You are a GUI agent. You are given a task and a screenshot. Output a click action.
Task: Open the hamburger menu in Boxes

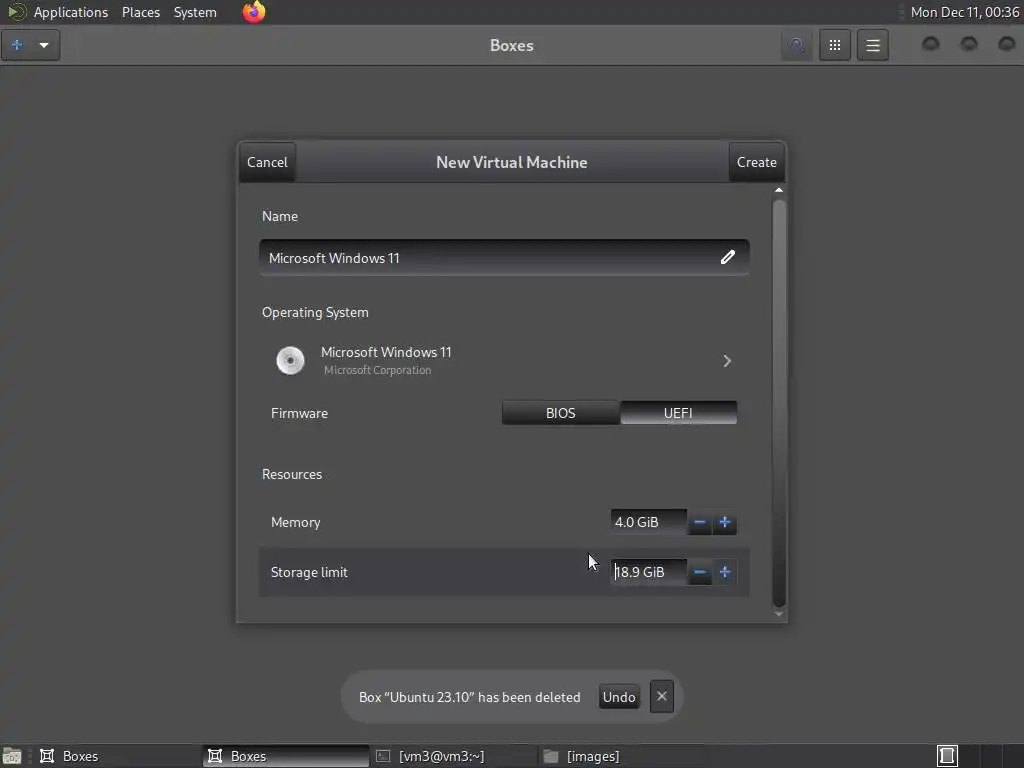coord(872,45)
